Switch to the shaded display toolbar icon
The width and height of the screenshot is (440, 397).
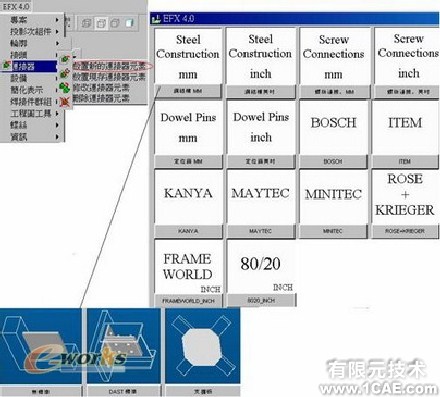pos(129,23)
